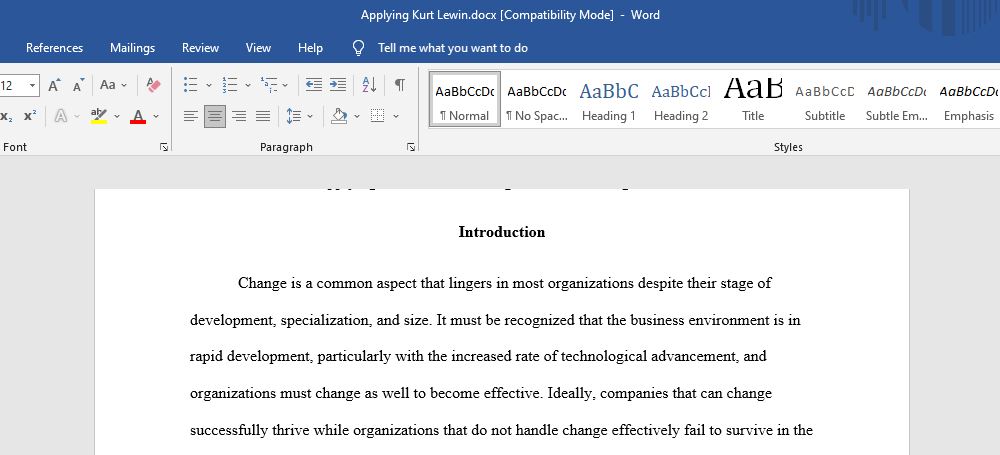Image resolution: width=1000 pixels, height=455 pixels.
Task: Click the word 'Ideally' in the paragraph
Action: (571, 394)
